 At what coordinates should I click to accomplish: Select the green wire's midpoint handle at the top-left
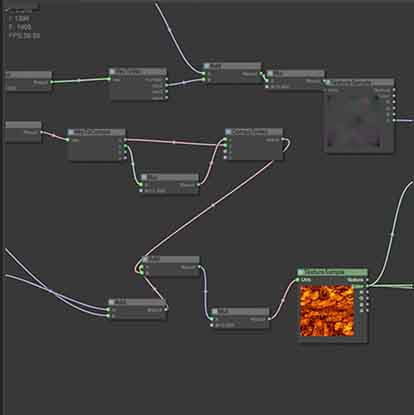(79, 80)
